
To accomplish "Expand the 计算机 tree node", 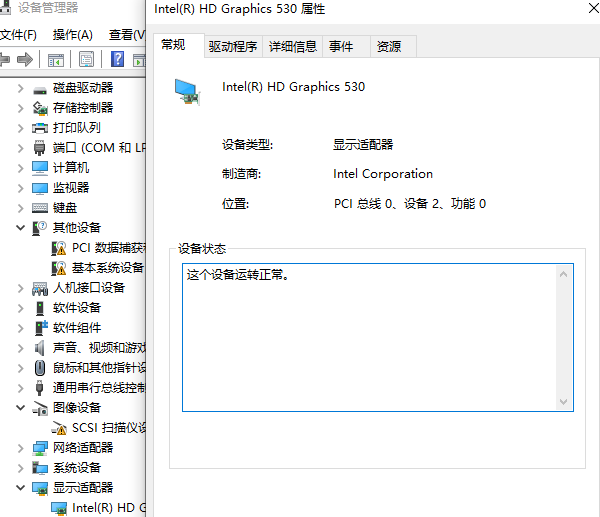I will point(21,168).
